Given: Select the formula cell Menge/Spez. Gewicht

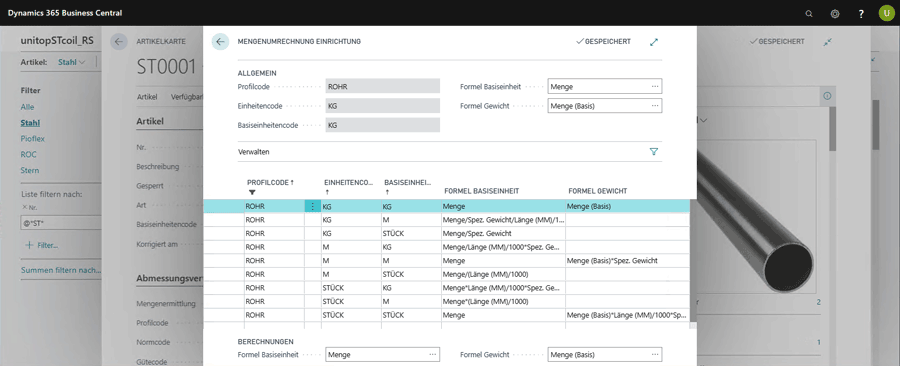Looking at the screenshot, I should [503, 233].
